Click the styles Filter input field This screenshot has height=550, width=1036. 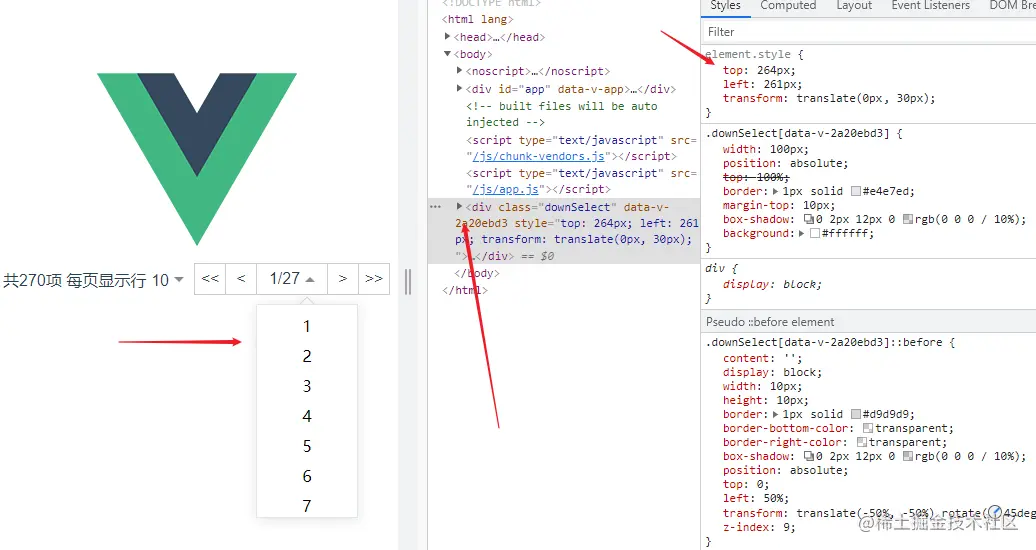(x=868, y=32)
